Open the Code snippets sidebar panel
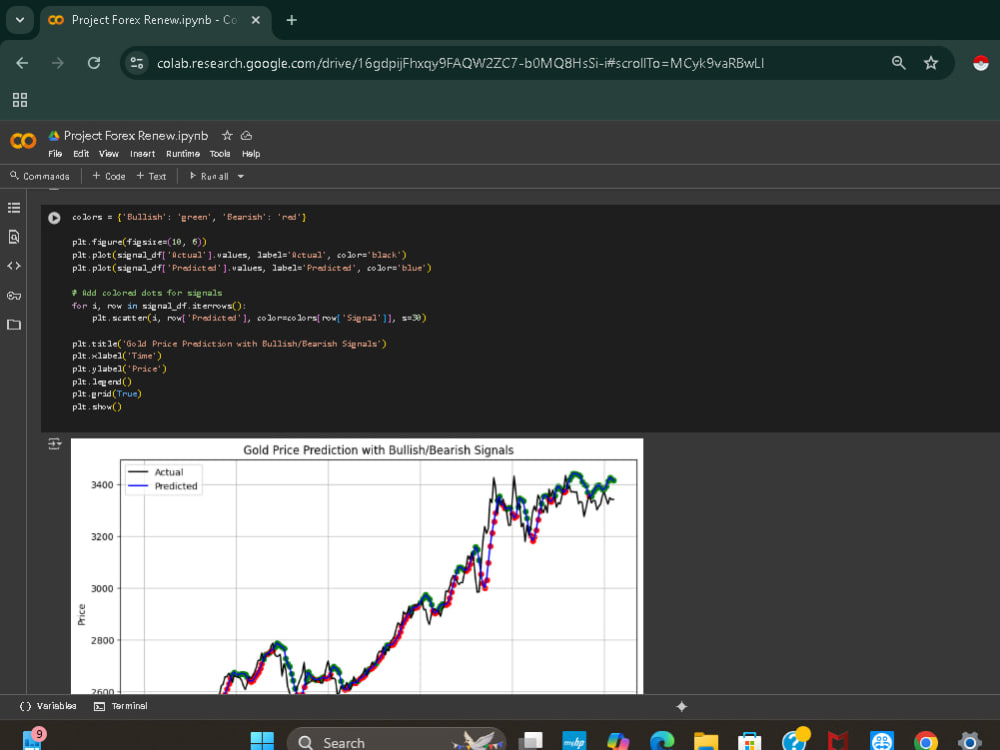This screenshot has height=750, width=1000. [x=14, y=266]
